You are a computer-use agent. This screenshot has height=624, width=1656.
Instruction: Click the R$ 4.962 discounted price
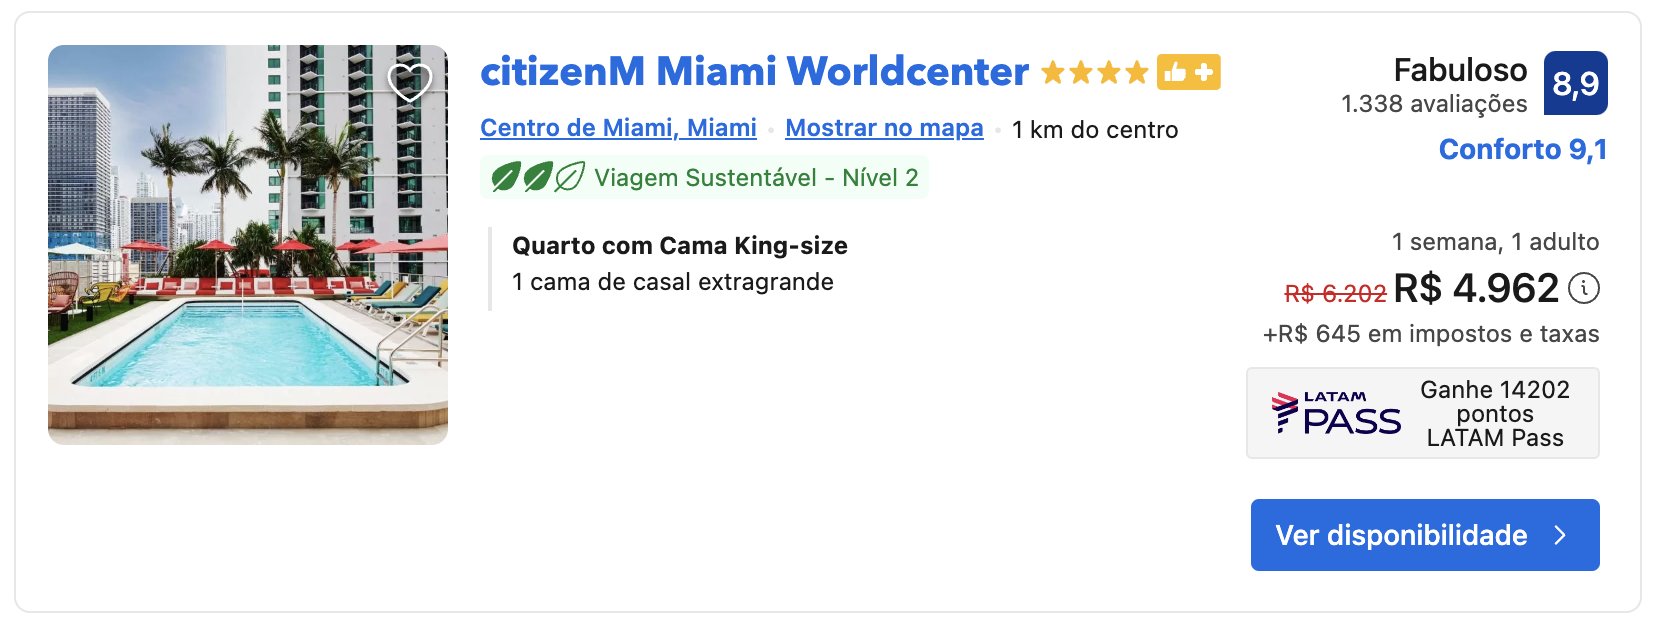(x=1476, y=289)
